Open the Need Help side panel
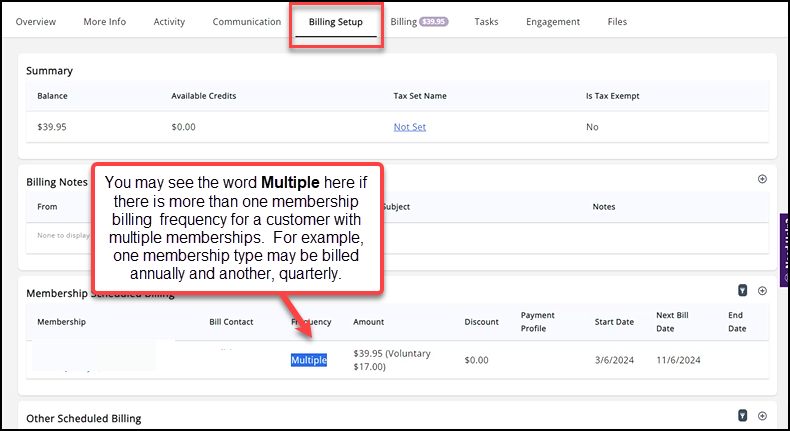Viewport: 790px width, 431px height. point(784,250)
